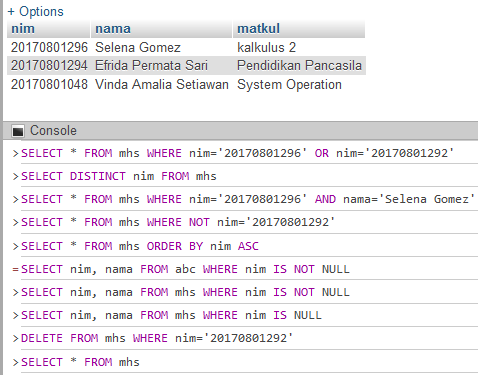
Task: Expand the WHERE NOT nim query arrow
Action: [x=15, y=222]
